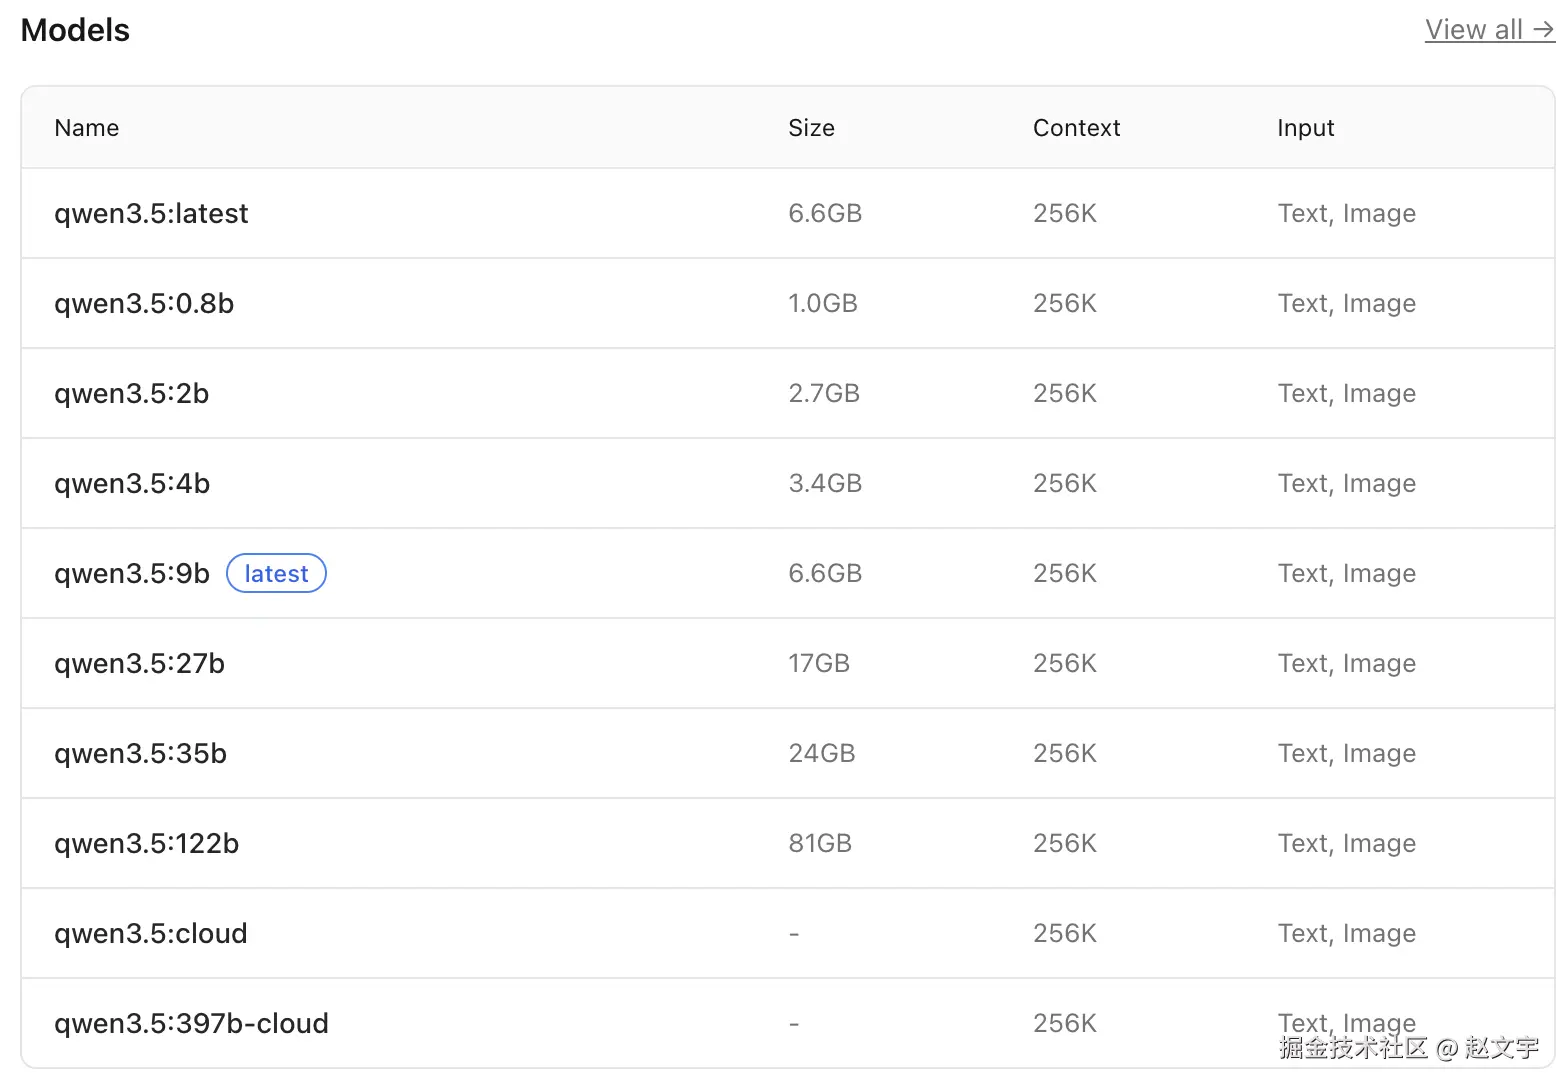This screenshot has height=1090, width=1568.
Task: Click the 1.0GB size value
Action: point(823,304)
